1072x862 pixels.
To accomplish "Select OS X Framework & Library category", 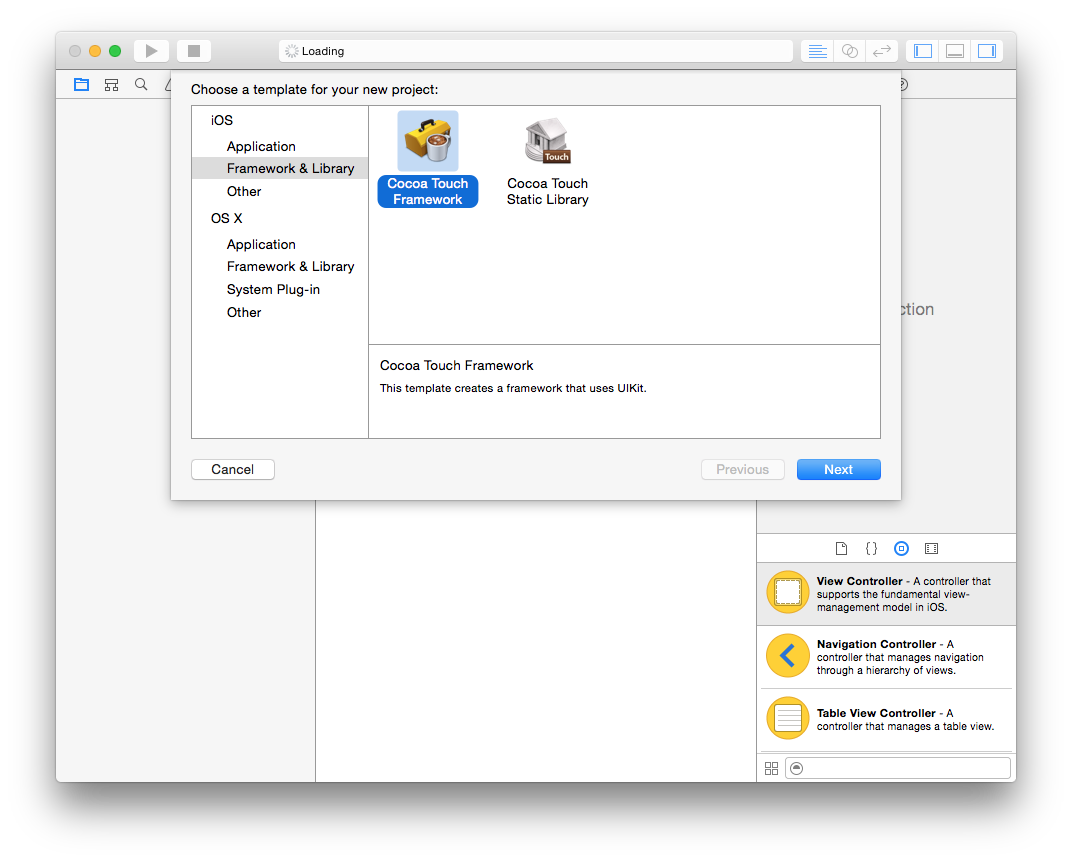I will pos(291,267).
